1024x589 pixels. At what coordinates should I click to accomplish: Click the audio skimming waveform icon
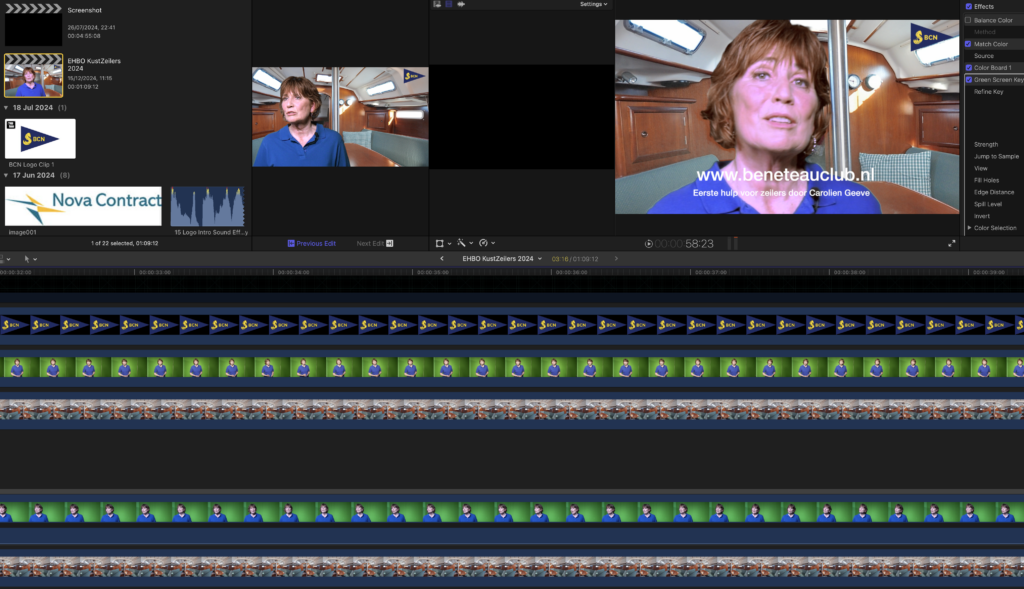462,4
